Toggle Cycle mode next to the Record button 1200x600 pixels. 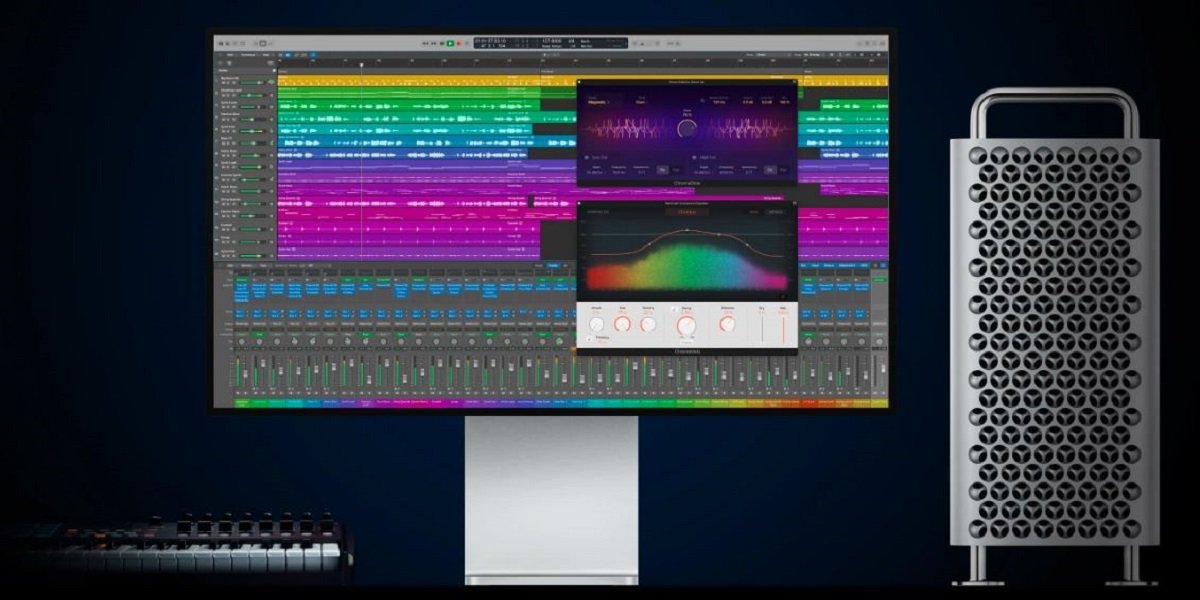(x=467, y=43)
